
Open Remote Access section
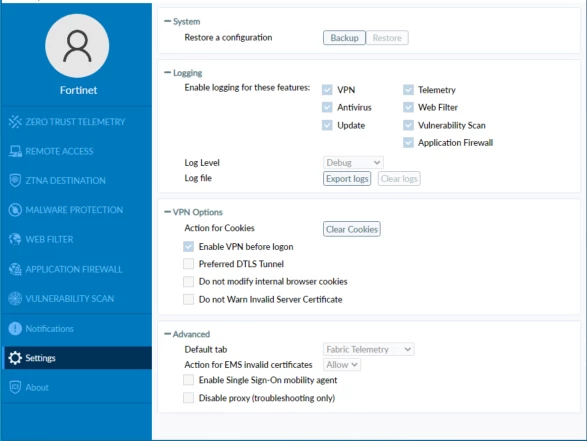pos(59,151)
